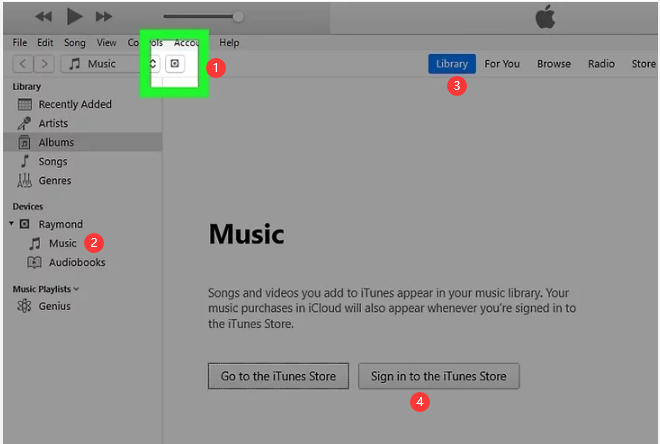
Task: Select Recently Added in sidebar
Action: (x=82, y=104)
